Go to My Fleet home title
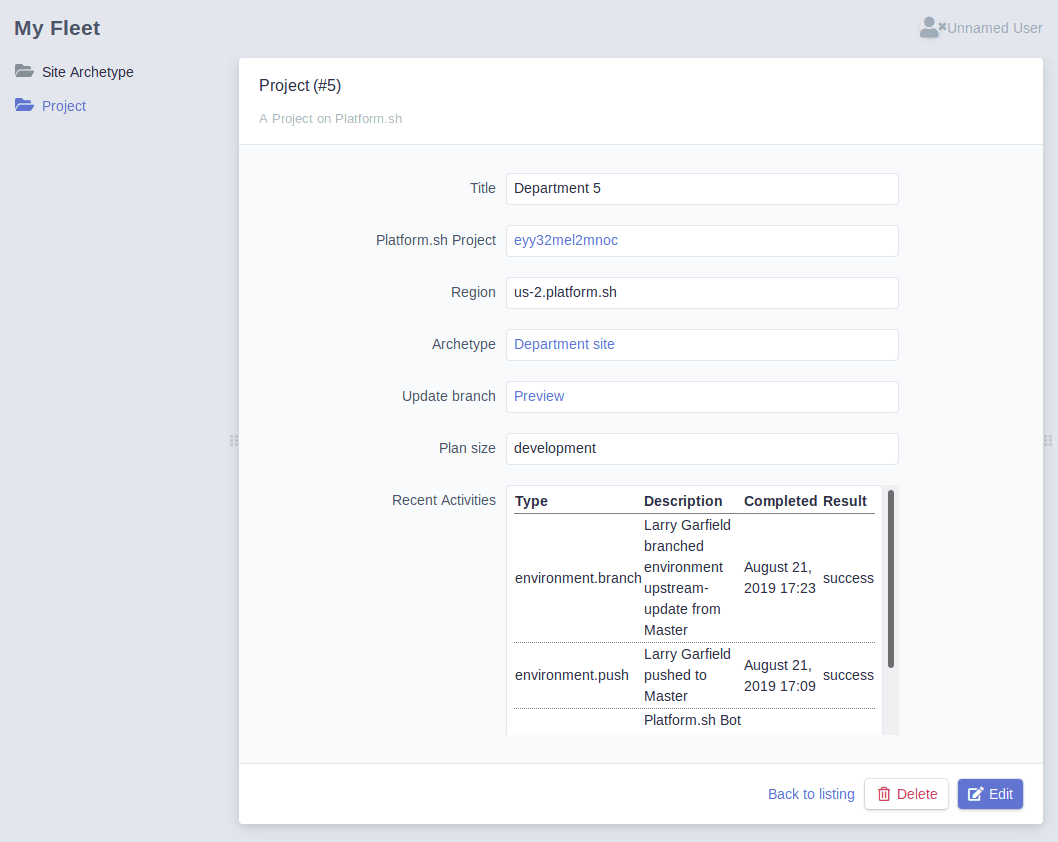This screenshot has width=1058, height=842. [x=57, y=28]
